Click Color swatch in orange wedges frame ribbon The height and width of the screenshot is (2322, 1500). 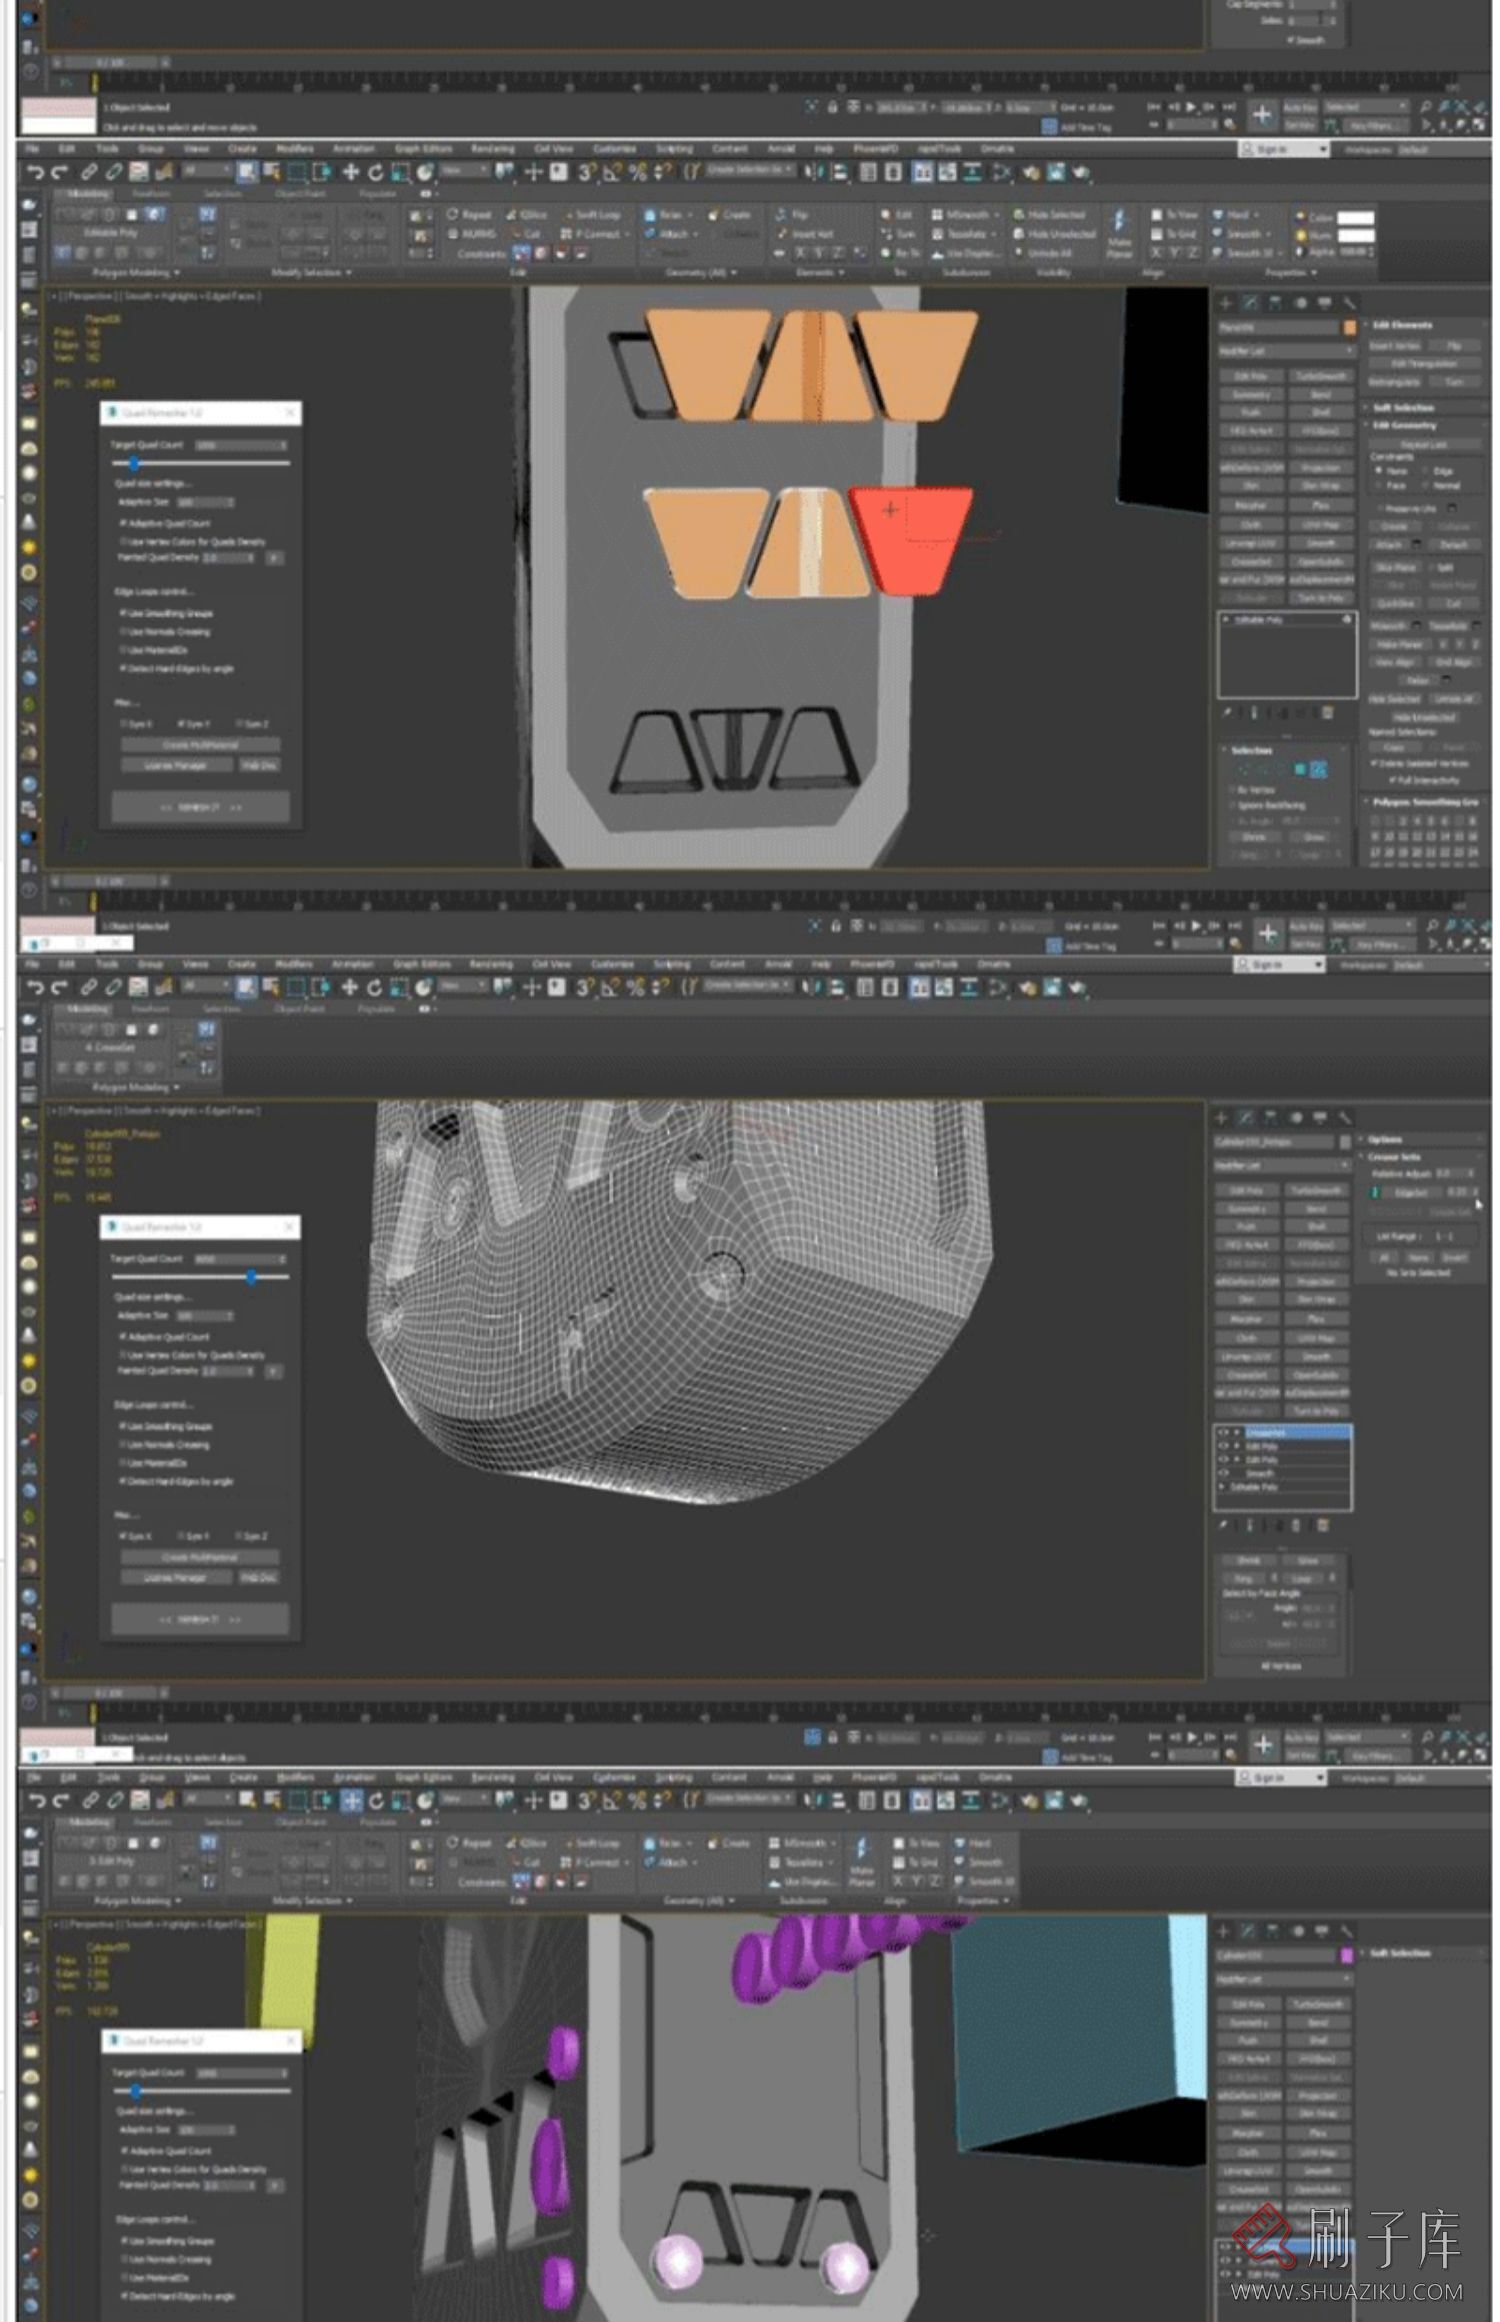point(1356,218)
